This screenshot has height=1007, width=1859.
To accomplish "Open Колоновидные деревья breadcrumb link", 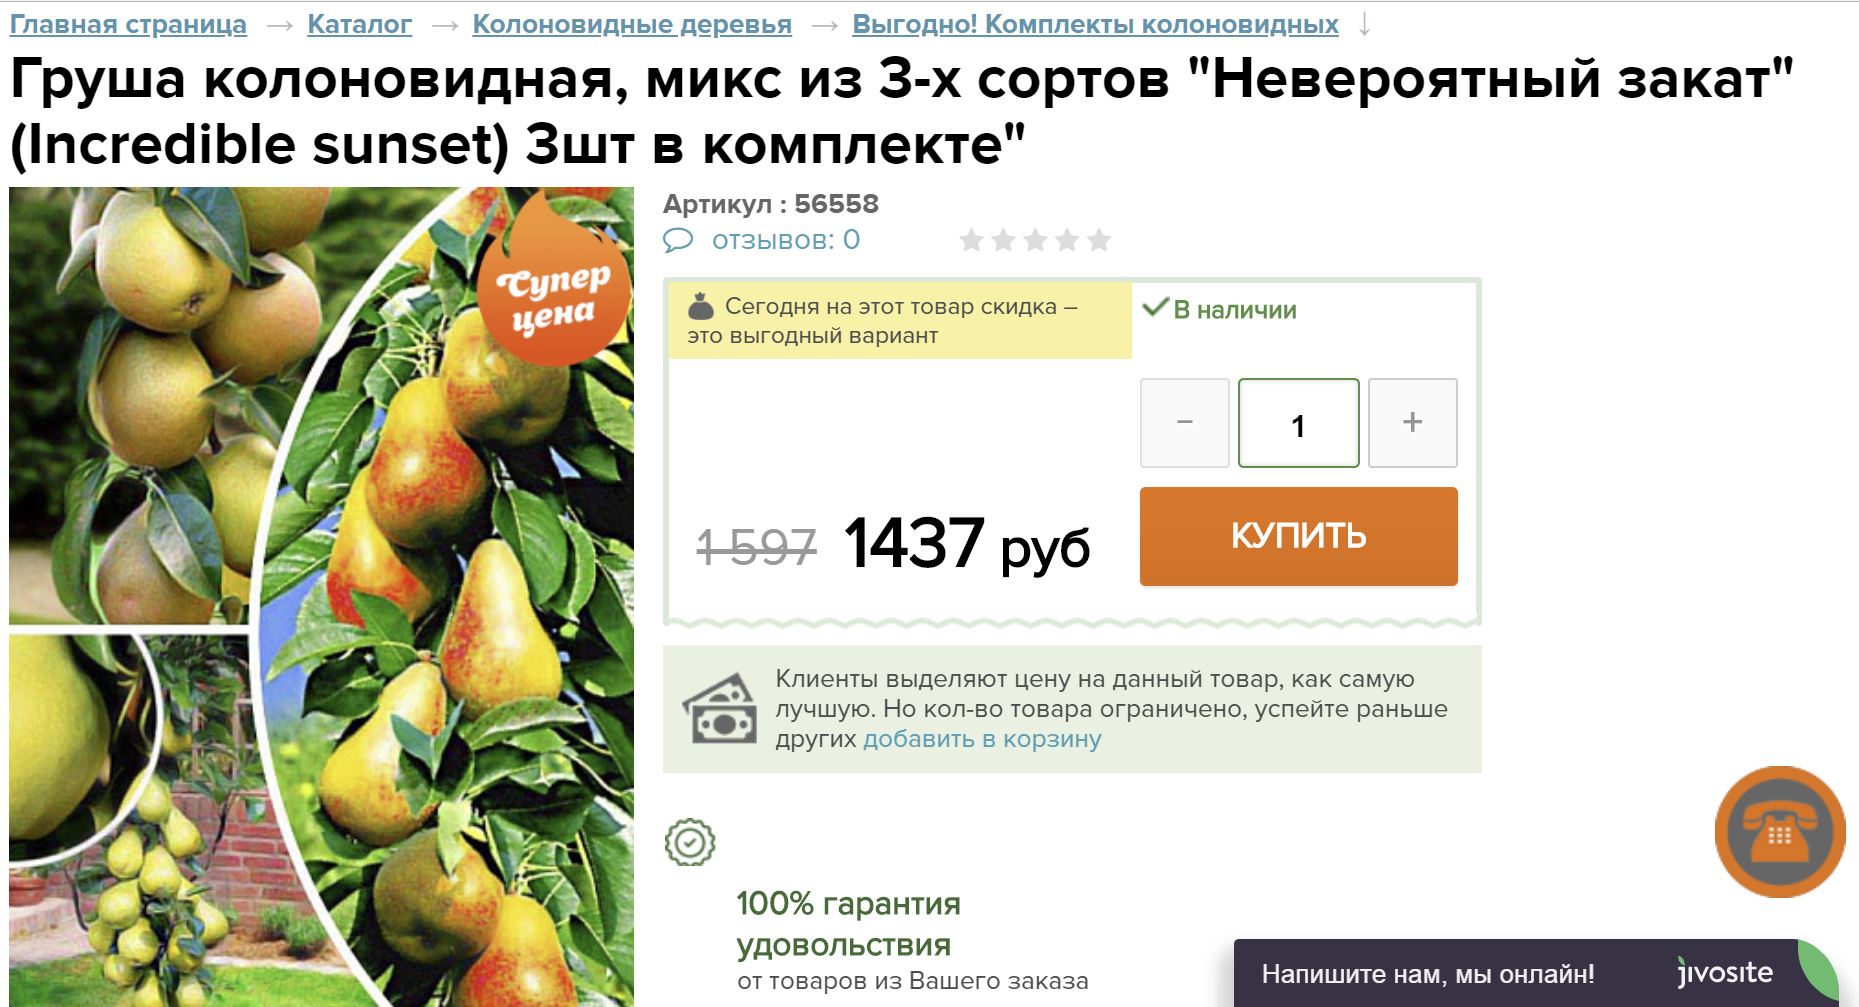I will [632, 24].
